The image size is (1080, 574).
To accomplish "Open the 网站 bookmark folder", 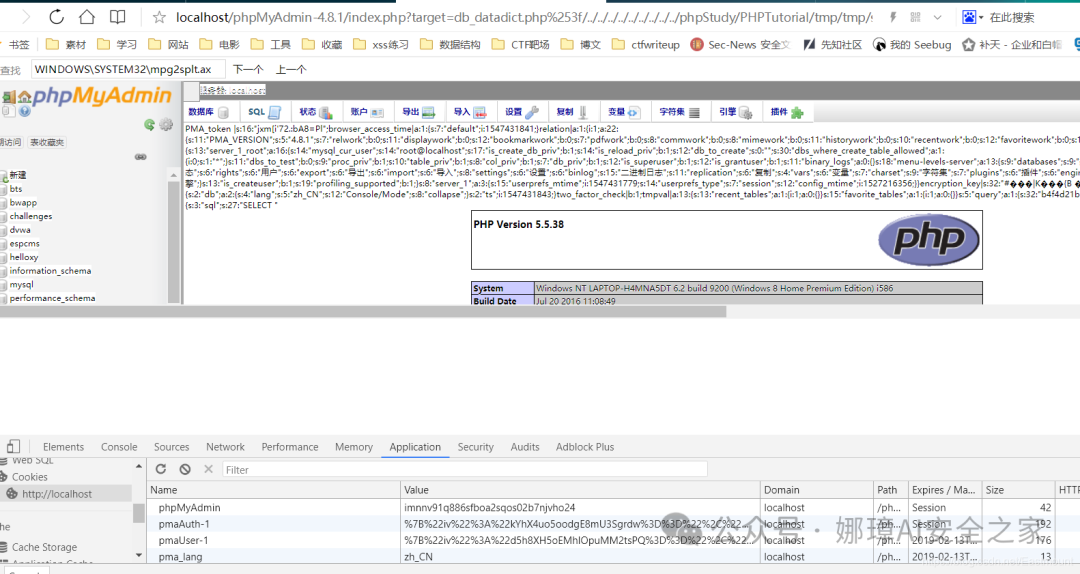I will pos(168,45).
